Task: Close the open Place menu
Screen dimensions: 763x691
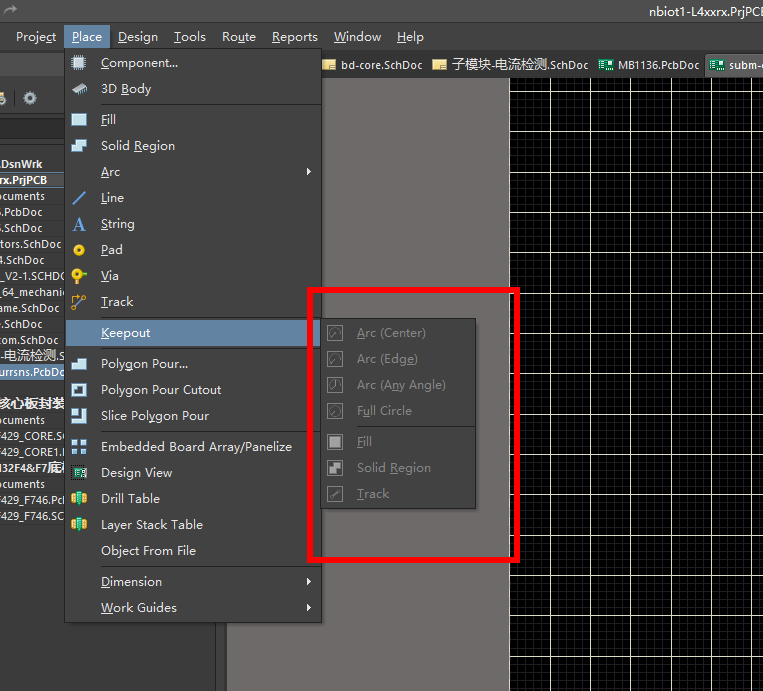Action: click(87, 37)
